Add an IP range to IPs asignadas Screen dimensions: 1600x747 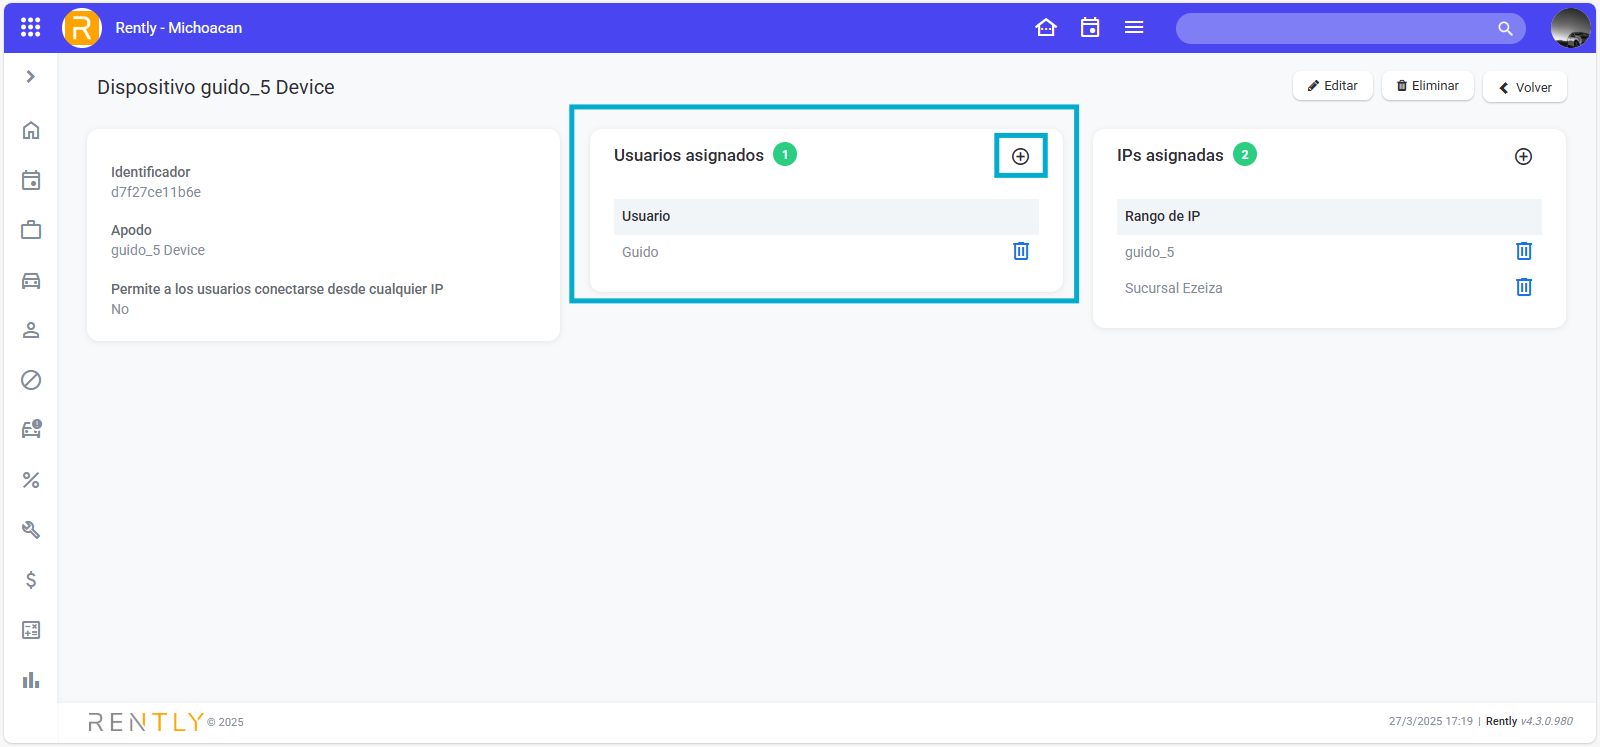(x=1523, y=156)
